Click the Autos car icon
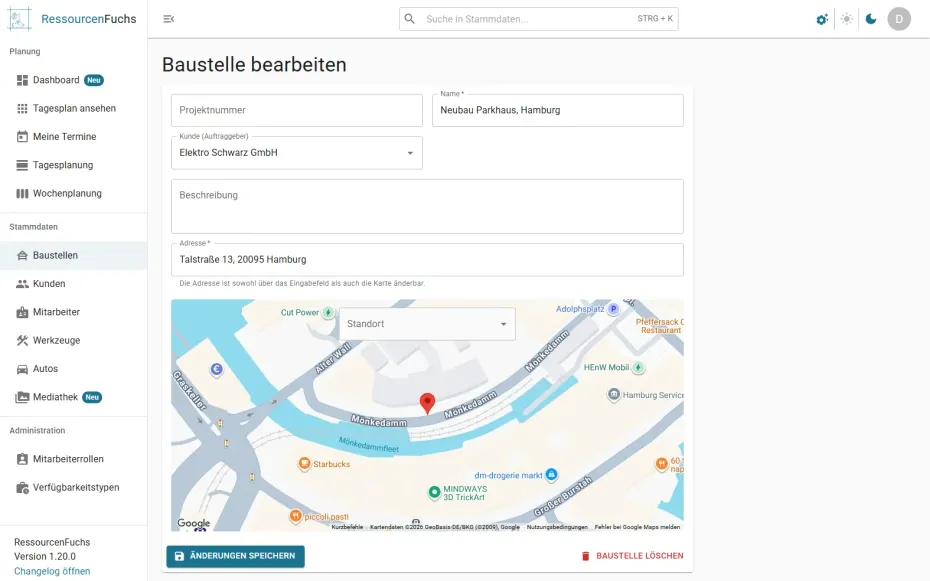 22,369
